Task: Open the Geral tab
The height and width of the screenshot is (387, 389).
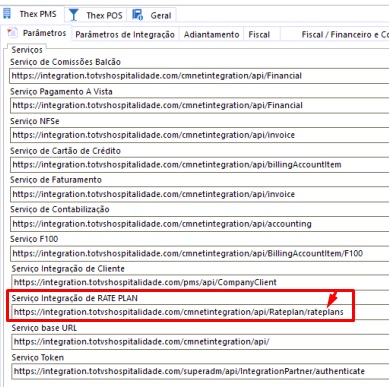Action: coord(152,15)
